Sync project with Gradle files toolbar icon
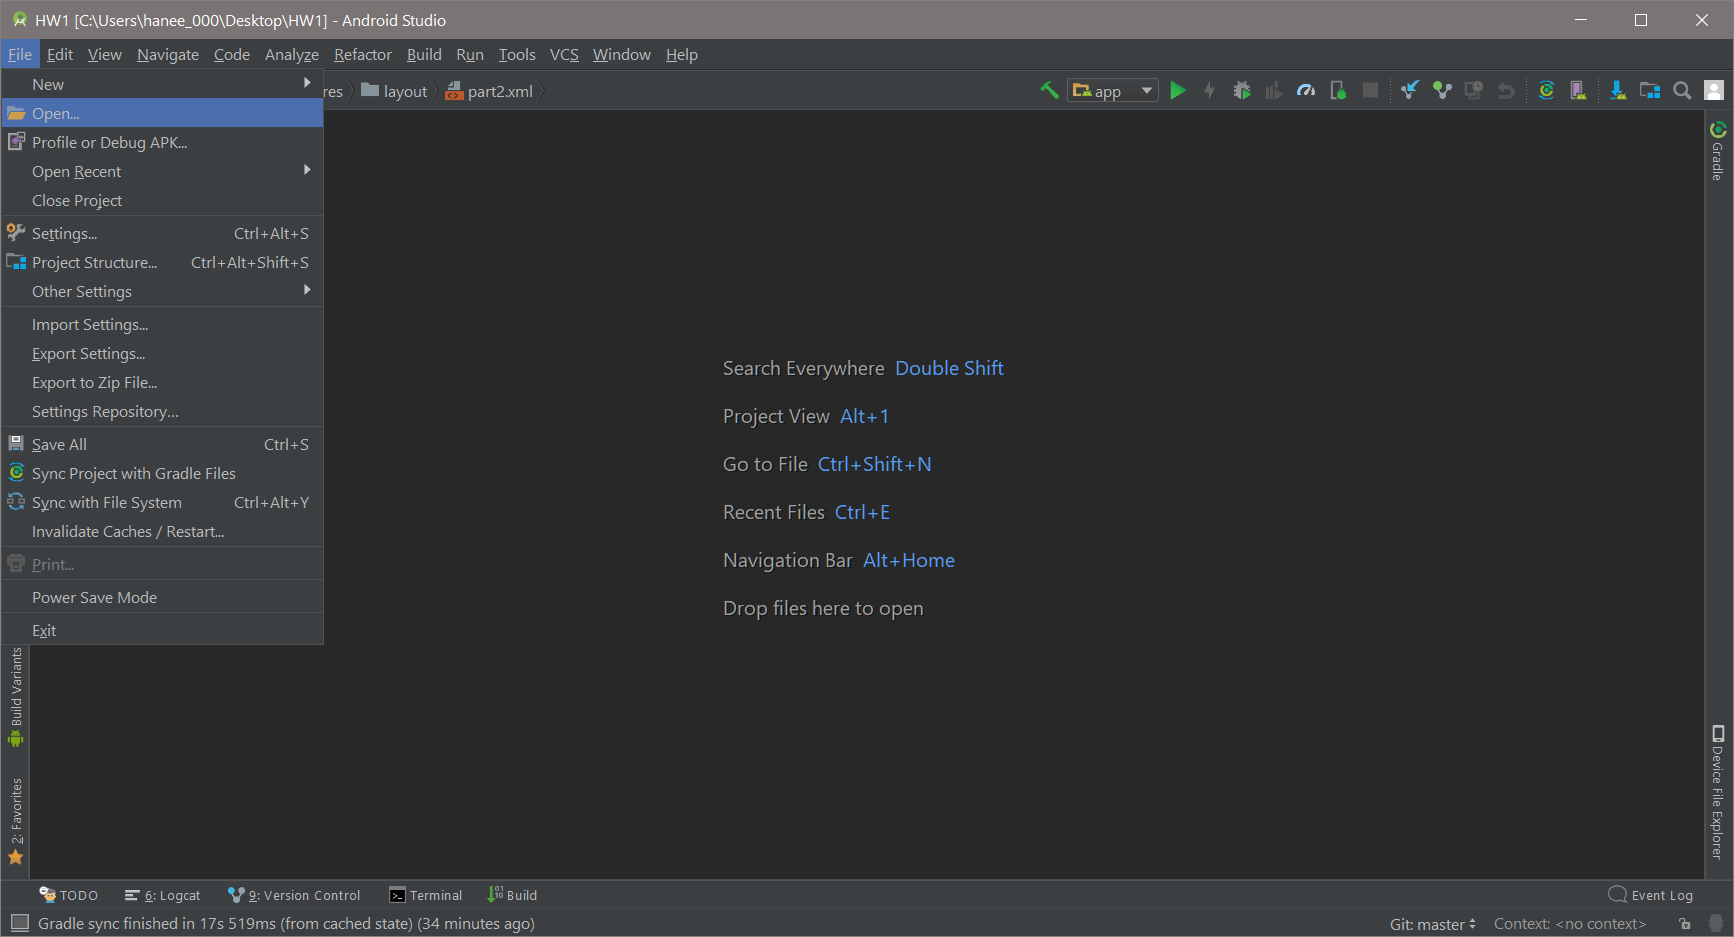Viewport: 1734px width, 937px height. pos(1546,90)
